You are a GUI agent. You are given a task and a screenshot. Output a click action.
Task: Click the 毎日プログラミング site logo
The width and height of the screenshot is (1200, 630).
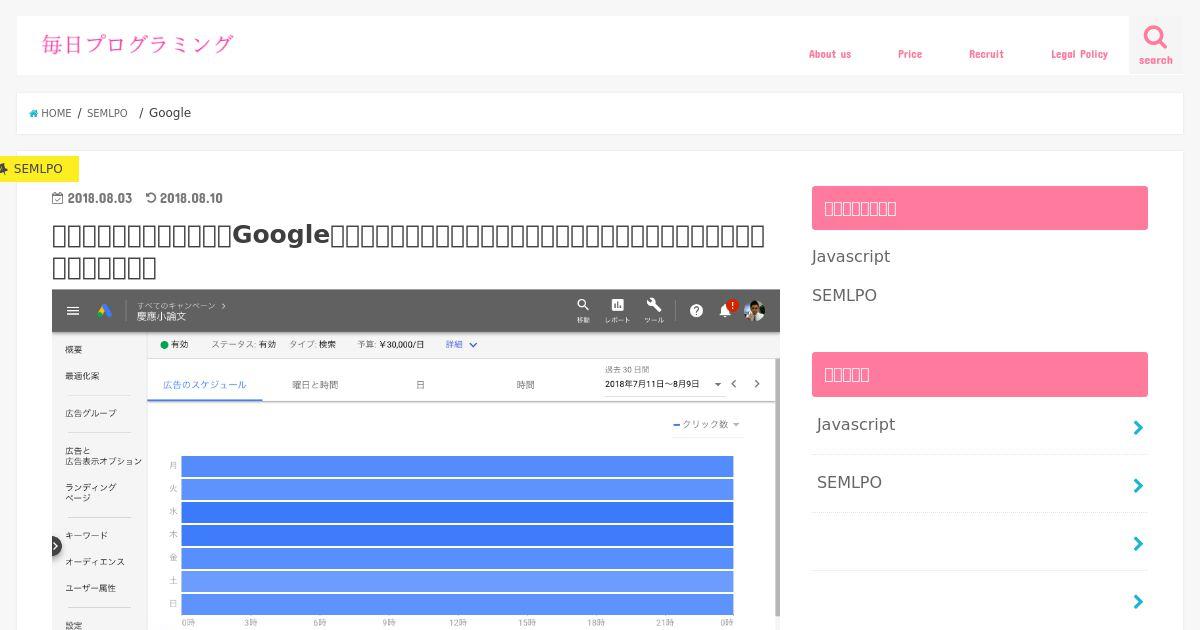coord(137,44)
